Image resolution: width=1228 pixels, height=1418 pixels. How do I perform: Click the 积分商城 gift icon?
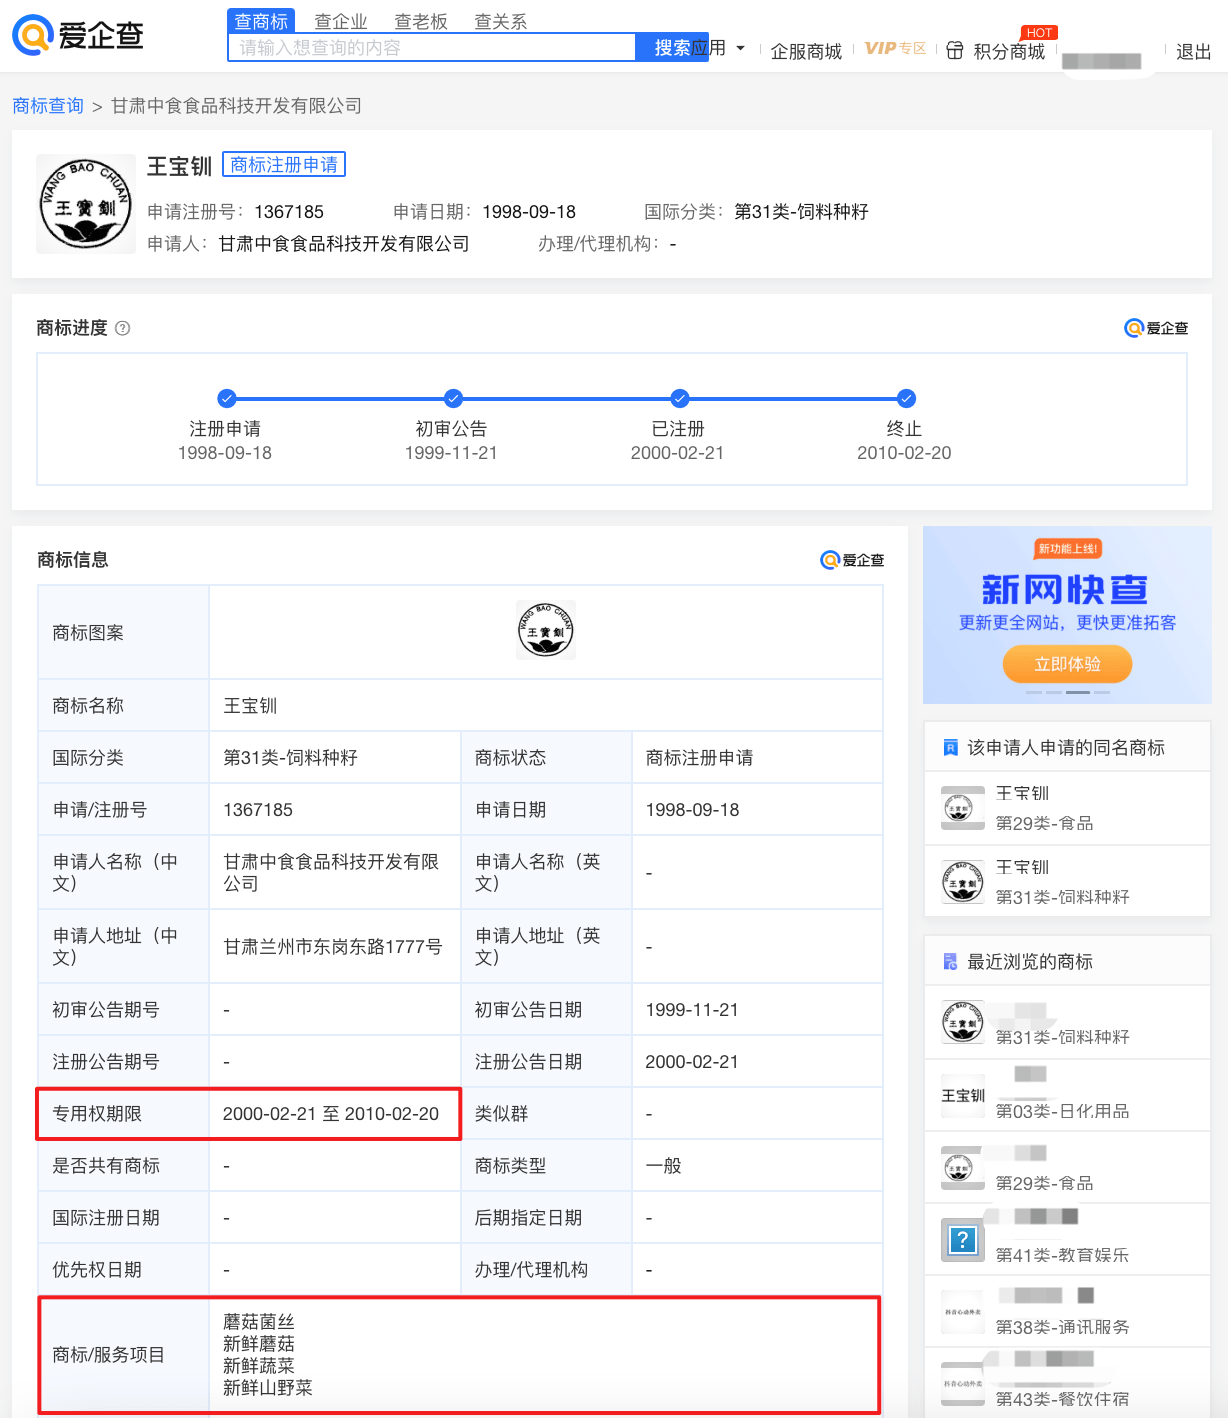(x=955, y=50)
